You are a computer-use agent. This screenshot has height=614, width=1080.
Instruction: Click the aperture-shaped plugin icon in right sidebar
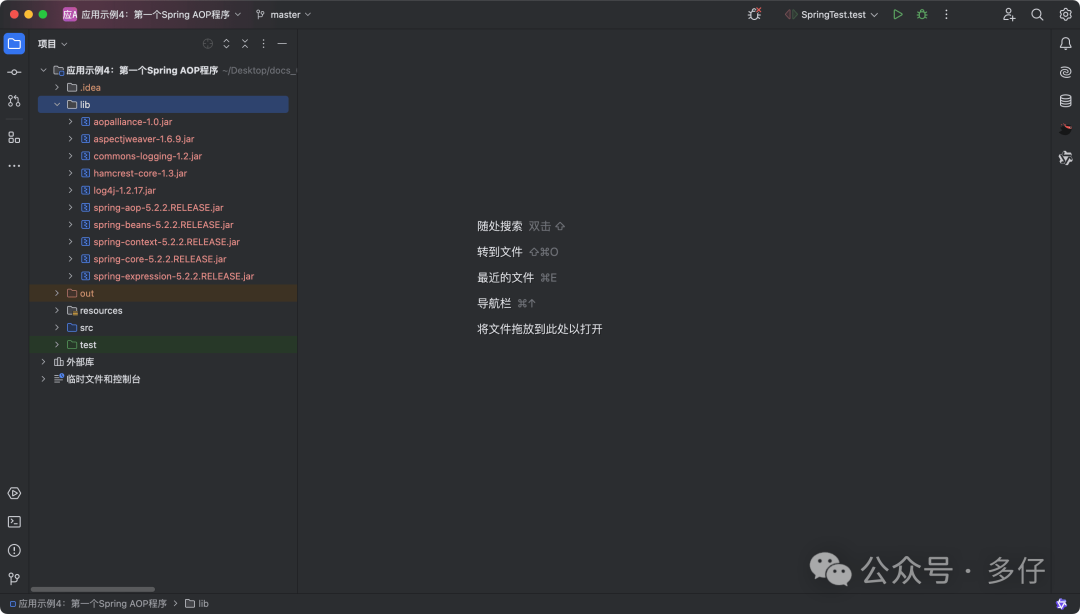(x=1066, y=158)
